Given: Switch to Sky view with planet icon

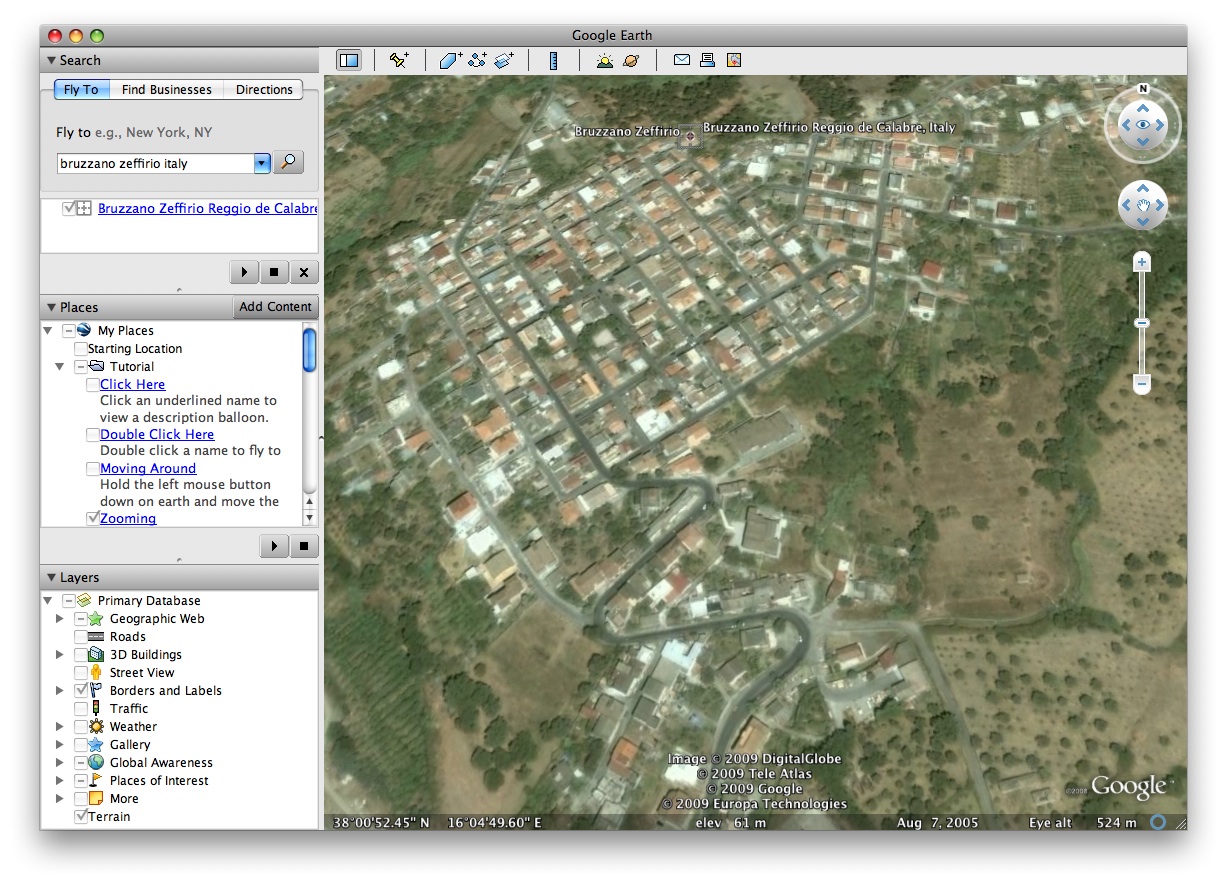Looking at the screenshot, I should [x=631, y=60].
